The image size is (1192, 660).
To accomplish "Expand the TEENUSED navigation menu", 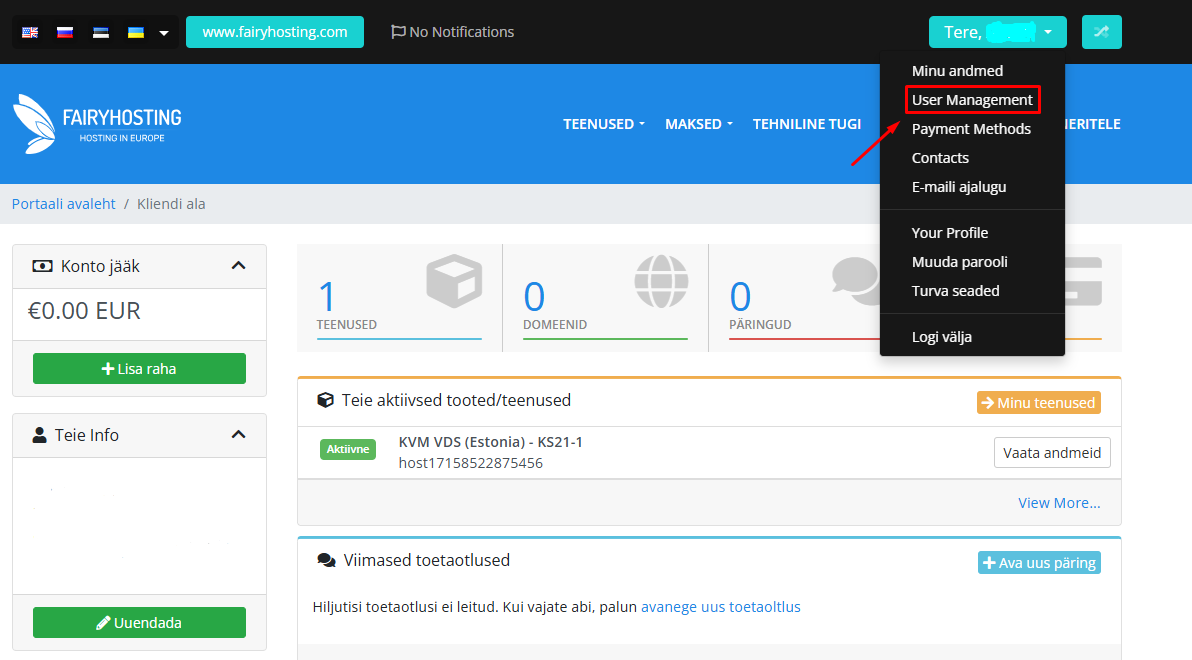I will (604, 124).
